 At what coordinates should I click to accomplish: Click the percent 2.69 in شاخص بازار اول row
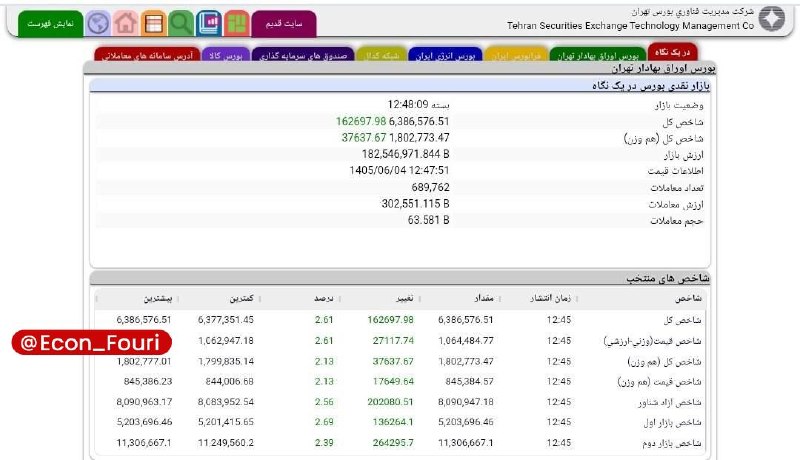click(x=324, y=422)
